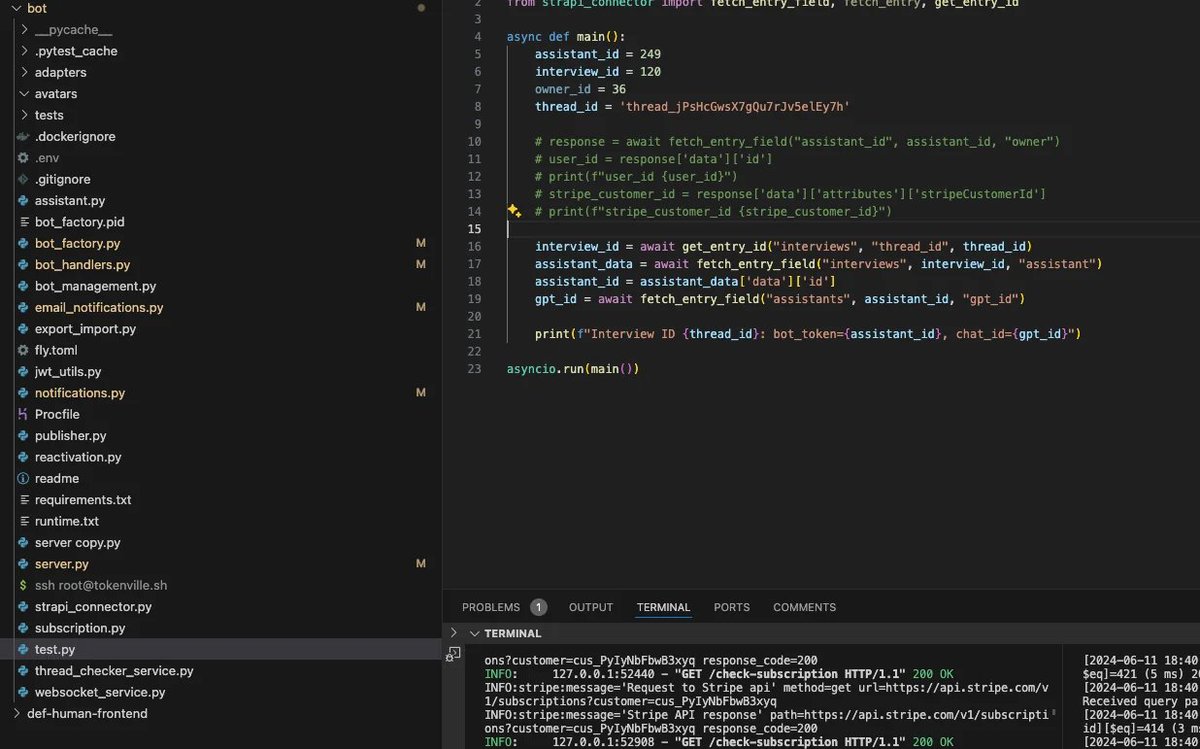The width and height of the screenshot is (1200, 749).
Task: Open the .env file
Action: pos(47,158)
